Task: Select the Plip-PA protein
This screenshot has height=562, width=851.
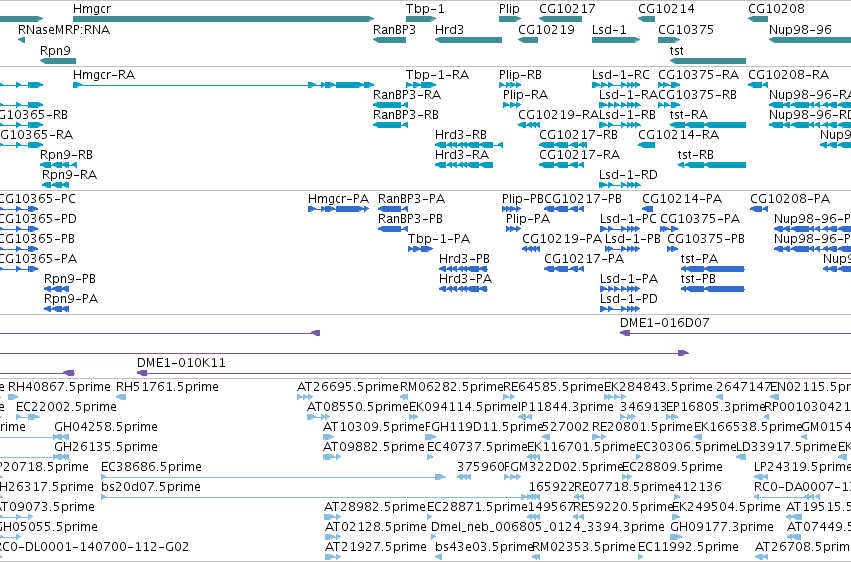Action: 513,229
